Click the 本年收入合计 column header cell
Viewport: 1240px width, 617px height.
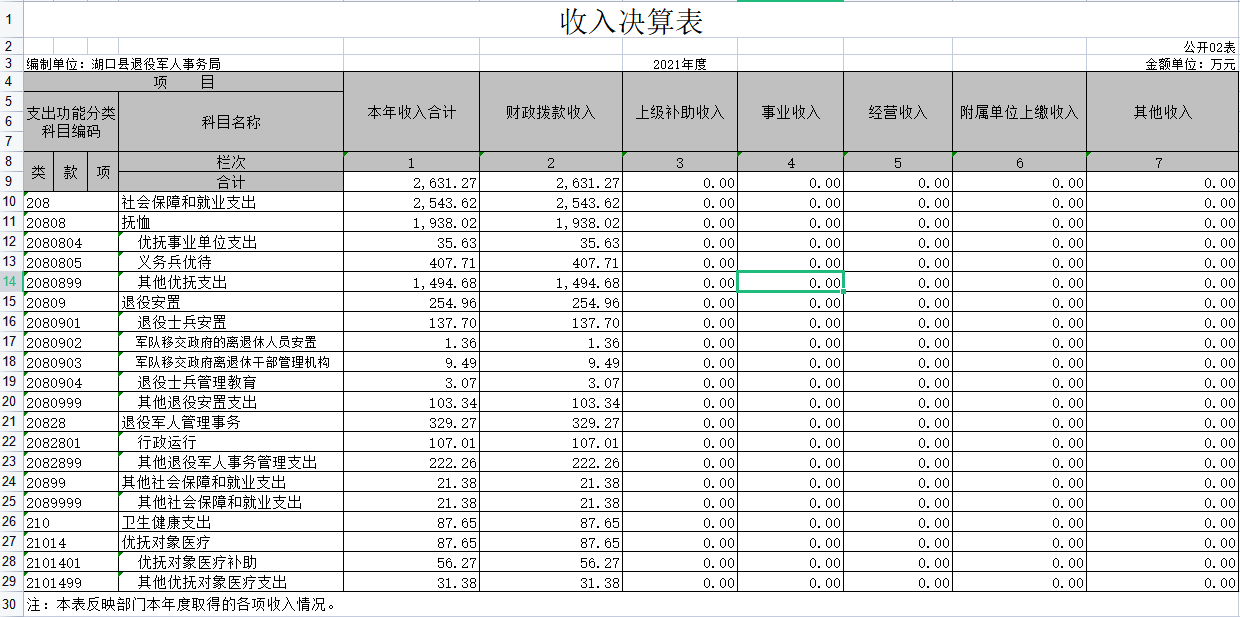(x=411, y=112)
